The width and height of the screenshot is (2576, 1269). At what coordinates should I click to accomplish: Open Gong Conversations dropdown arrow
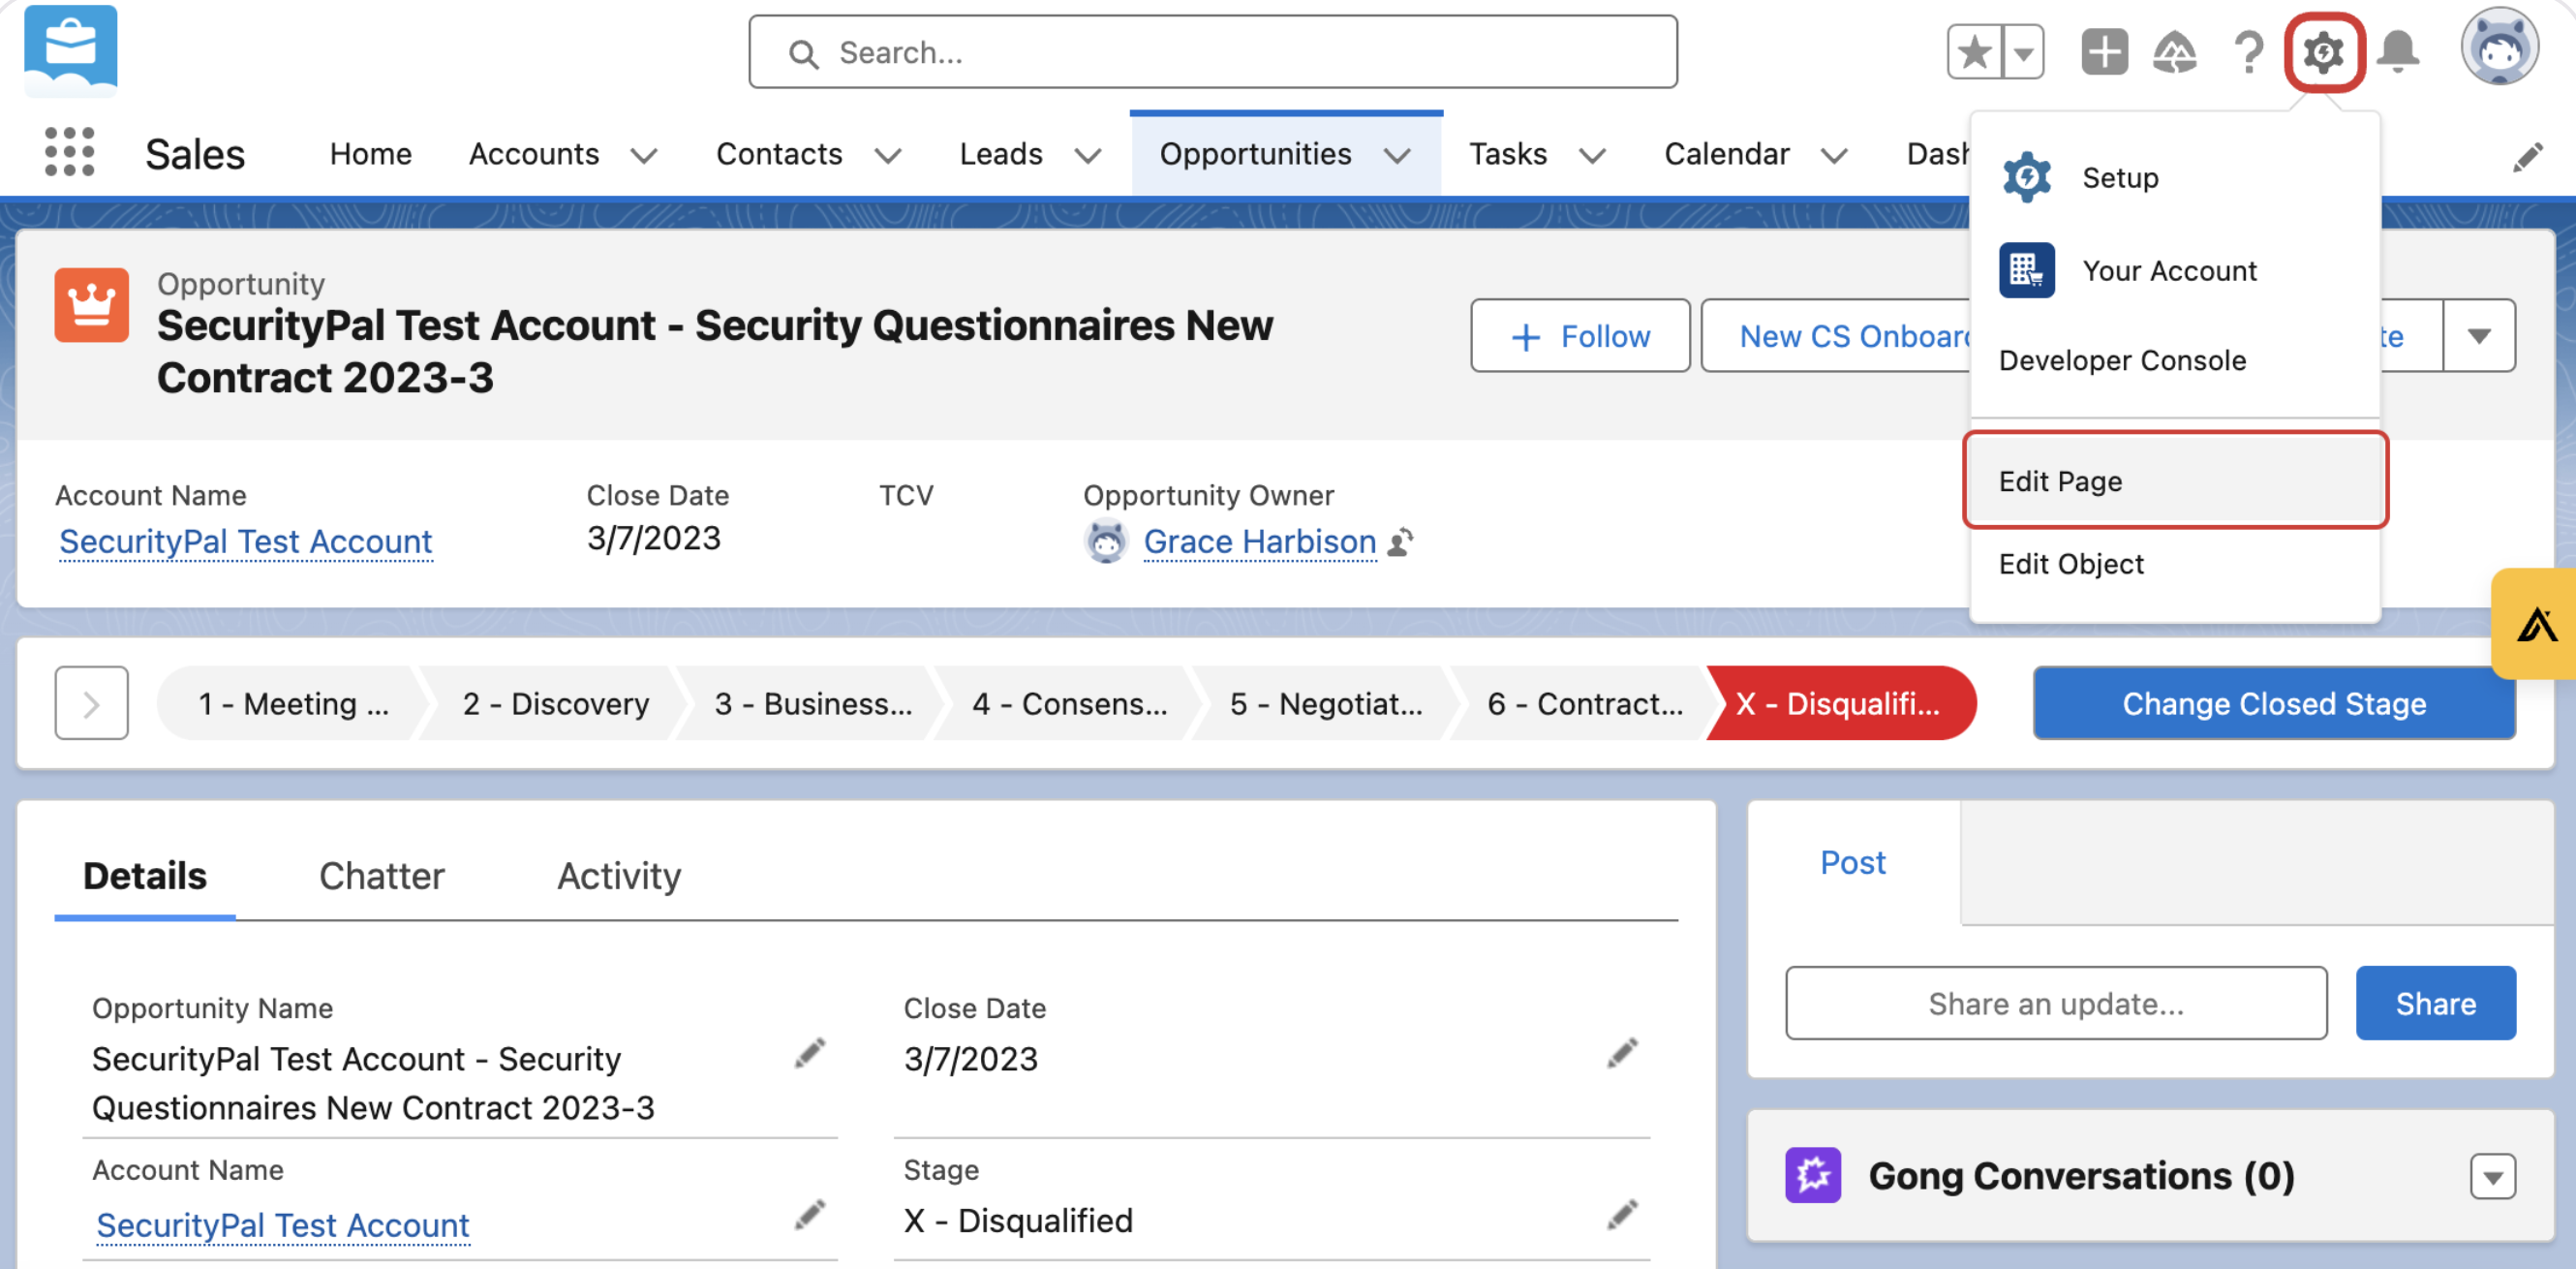[x=2493, y=1177]
